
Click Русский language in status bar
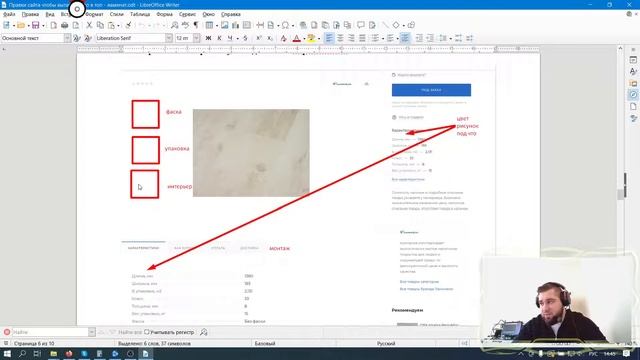386,344
